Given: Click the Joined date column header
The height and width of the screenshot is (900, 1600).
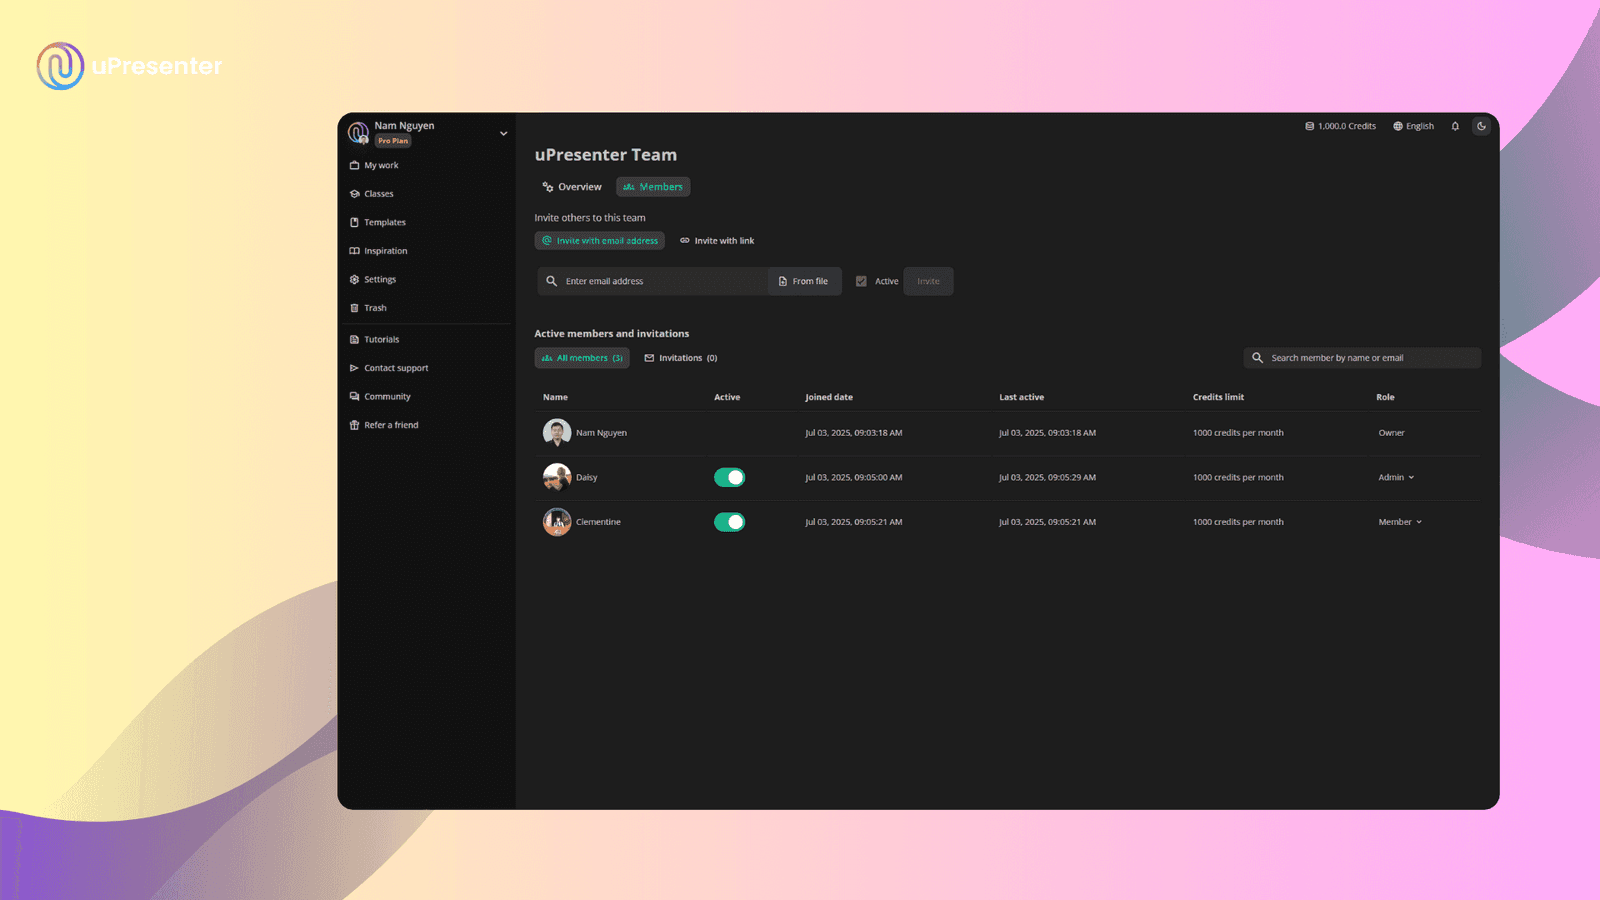Looking at the screenshot, I should (829, 397).
